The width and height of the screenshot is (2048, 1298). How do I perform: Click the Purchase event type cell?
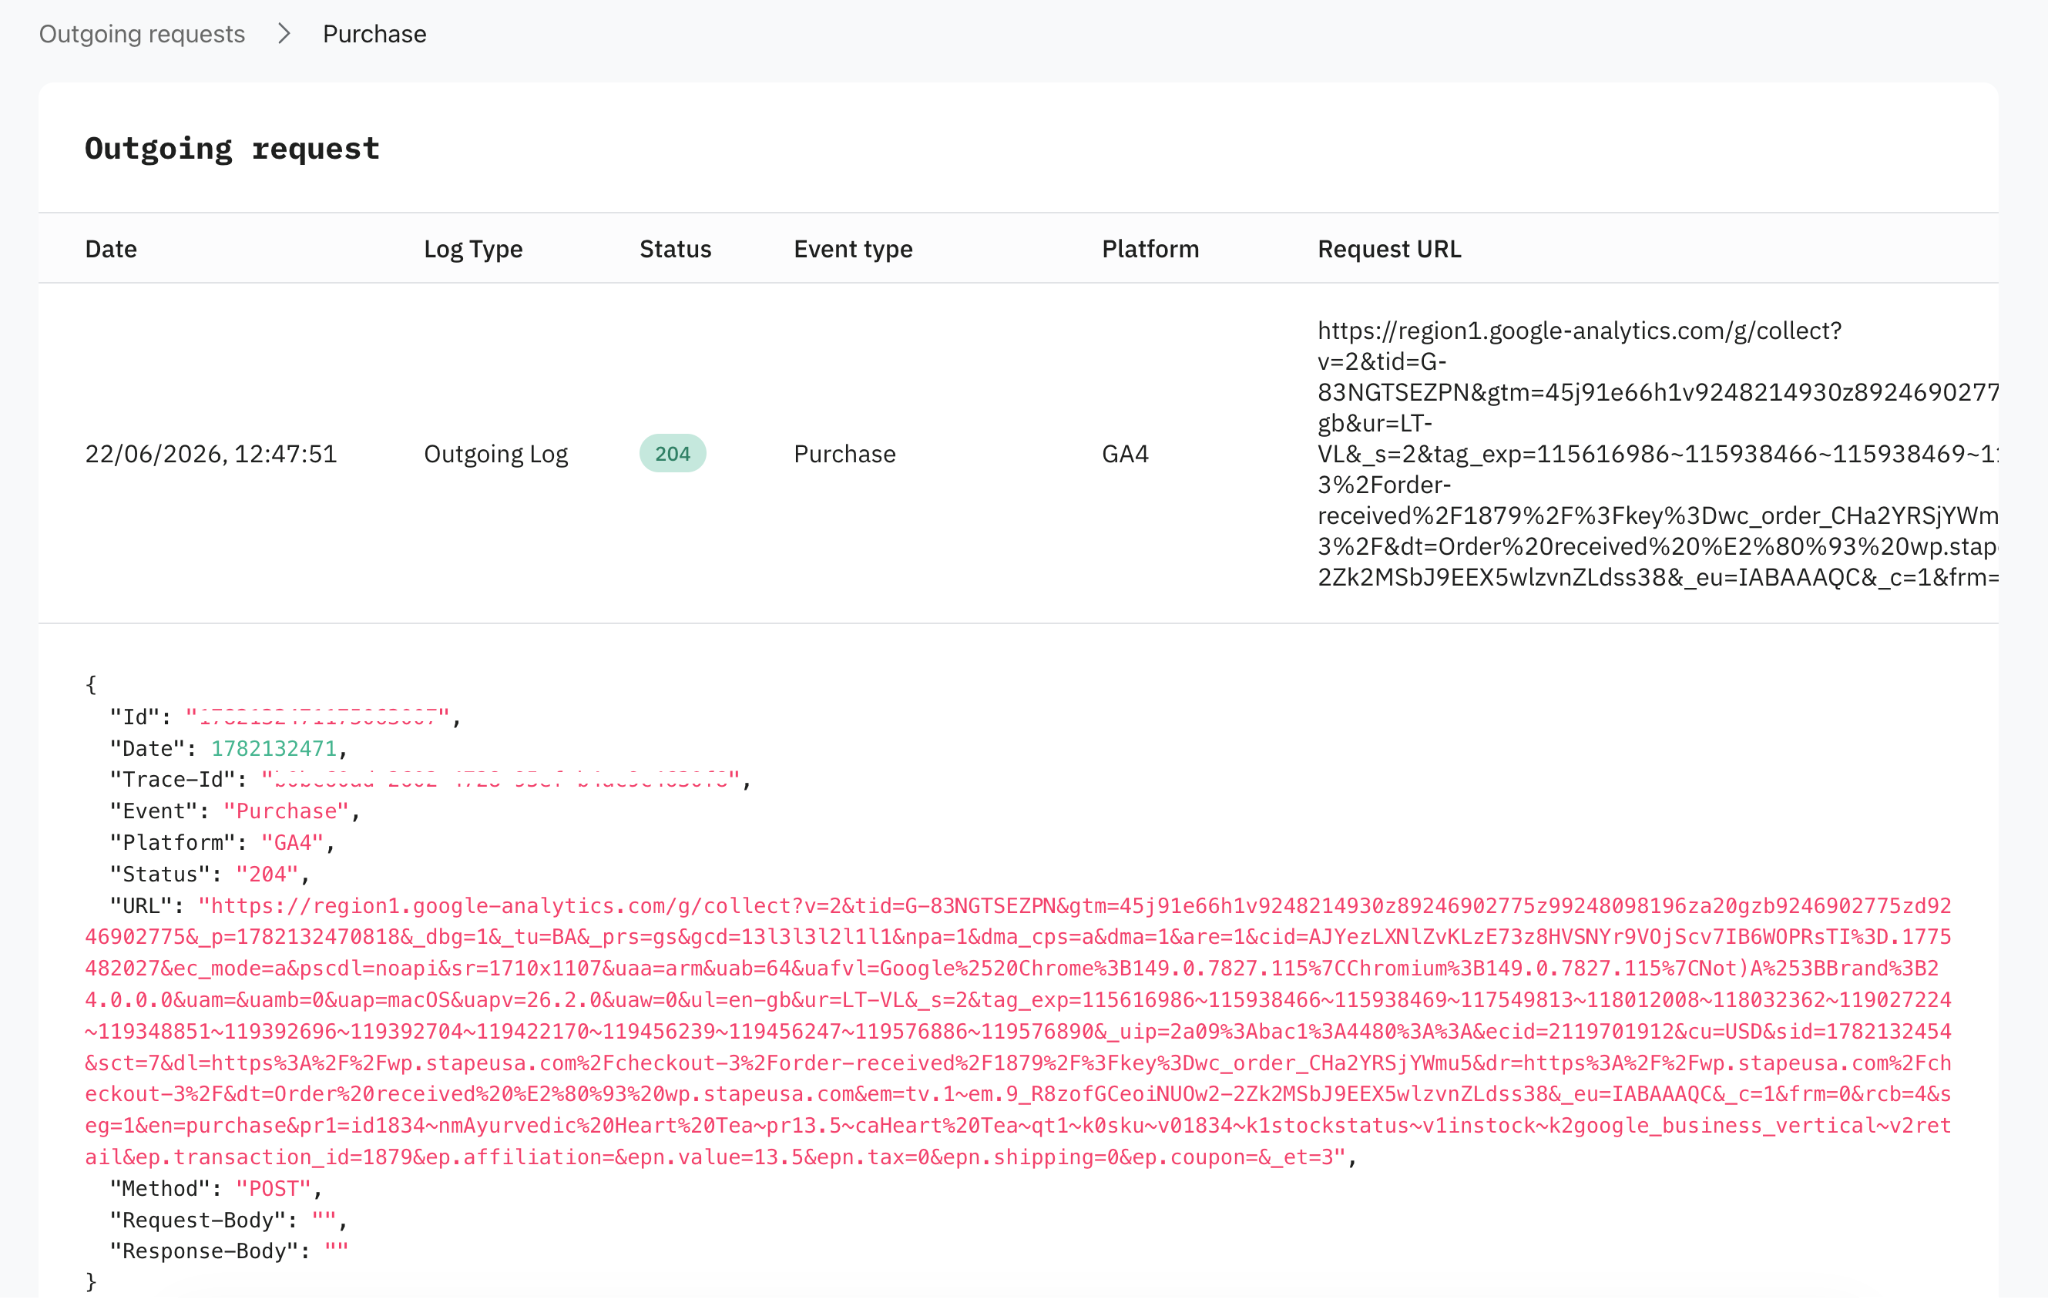[845, 454]
